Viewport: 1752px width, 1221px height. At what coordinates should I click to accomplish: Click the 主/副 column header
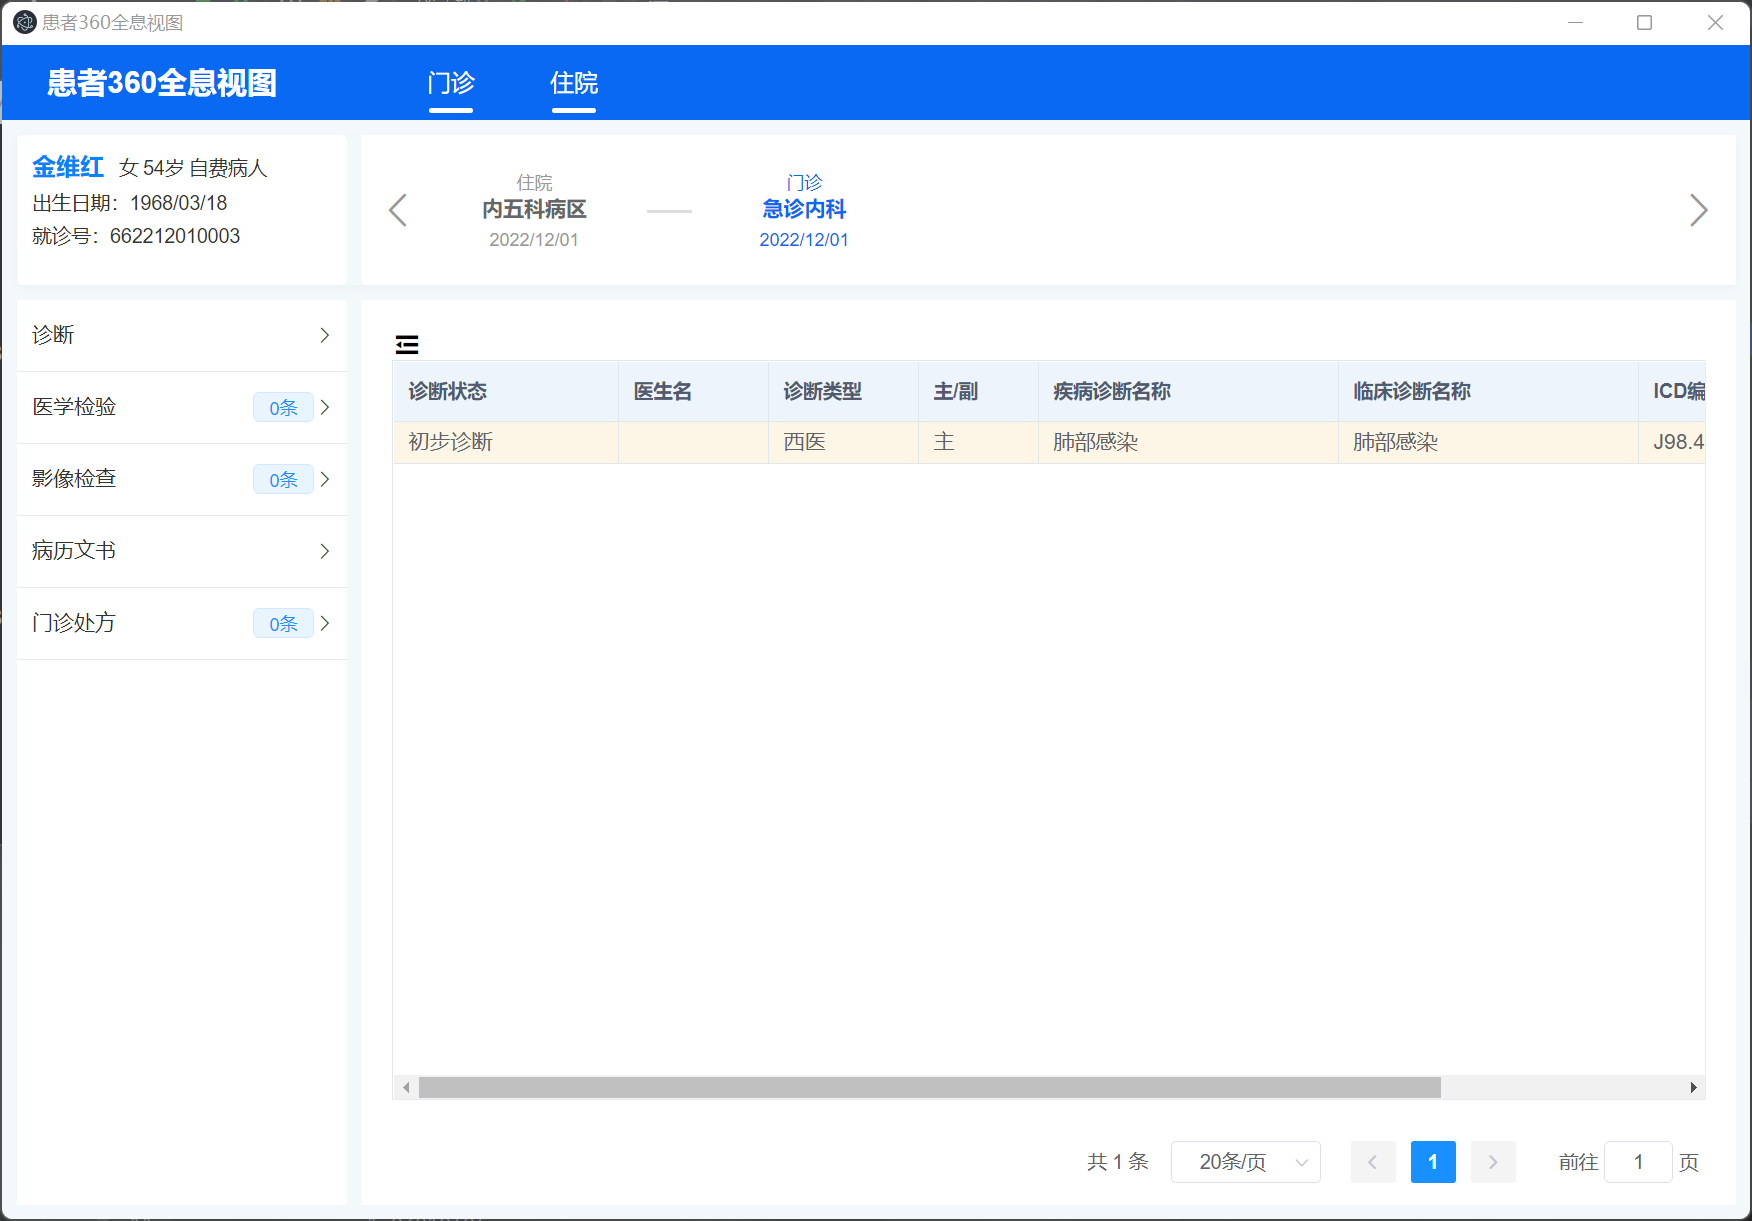pyautogui.click(x=978, y=391)
